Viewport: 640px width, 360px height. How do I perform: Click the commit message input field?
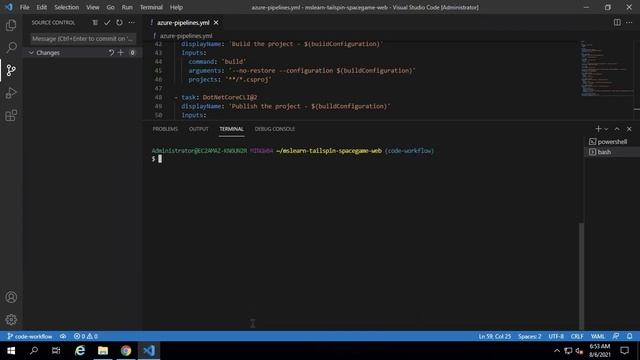(83, 39)
